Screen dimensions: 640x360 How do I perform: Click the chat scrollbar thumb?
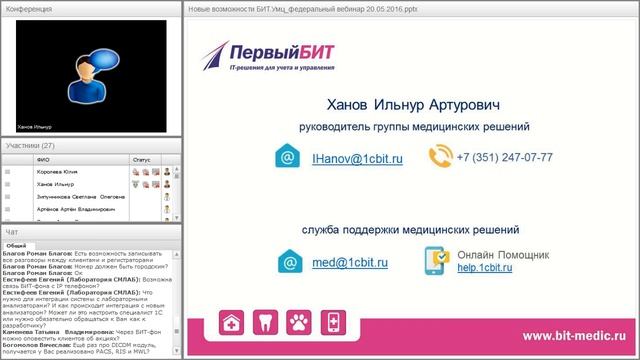177,331
